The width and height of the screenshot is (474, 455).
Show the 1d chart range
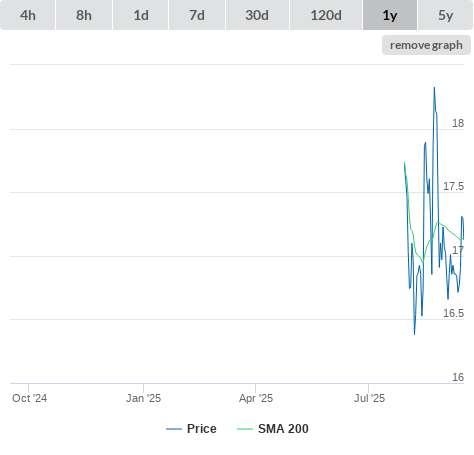click(141, 15)
